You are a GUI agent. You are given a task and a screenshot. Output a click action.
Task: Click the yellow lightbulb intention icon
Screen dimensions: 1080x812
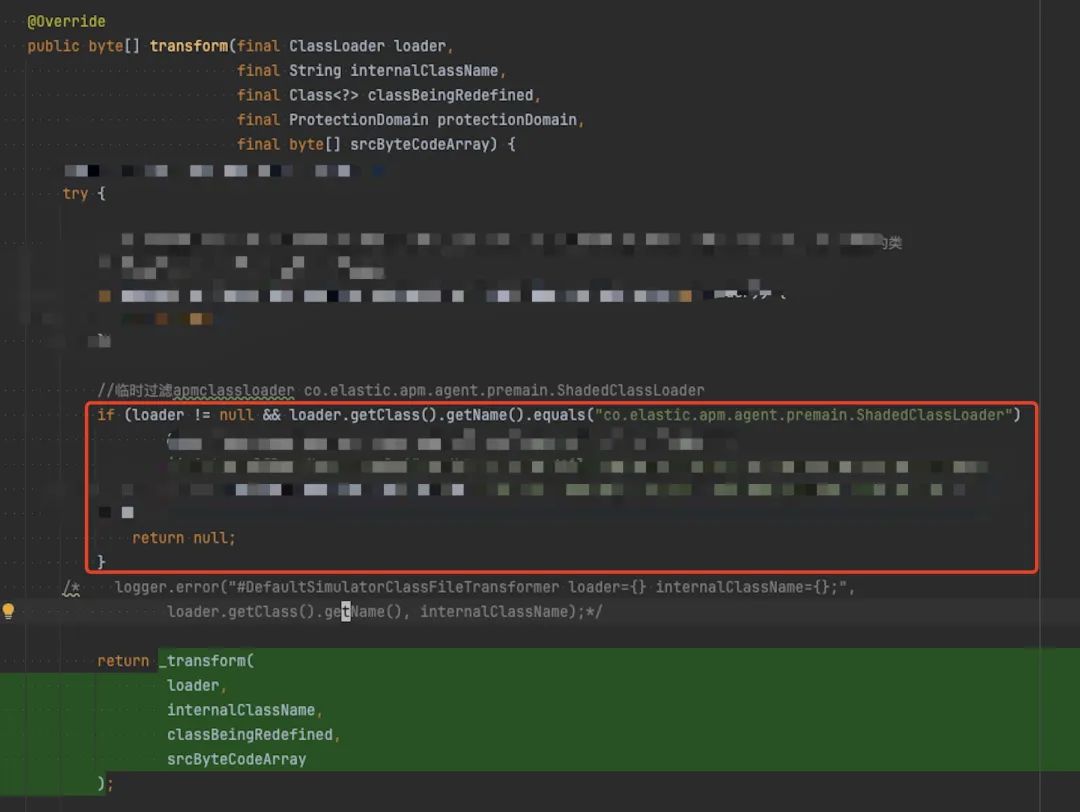(x=8, y=611)
